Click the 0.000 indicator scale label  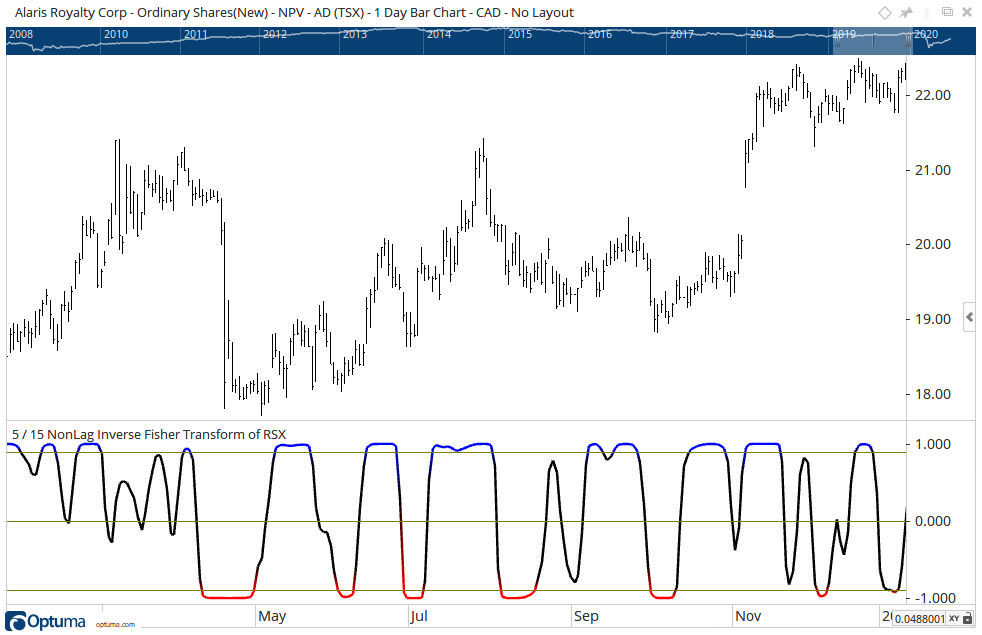[933, 521]
